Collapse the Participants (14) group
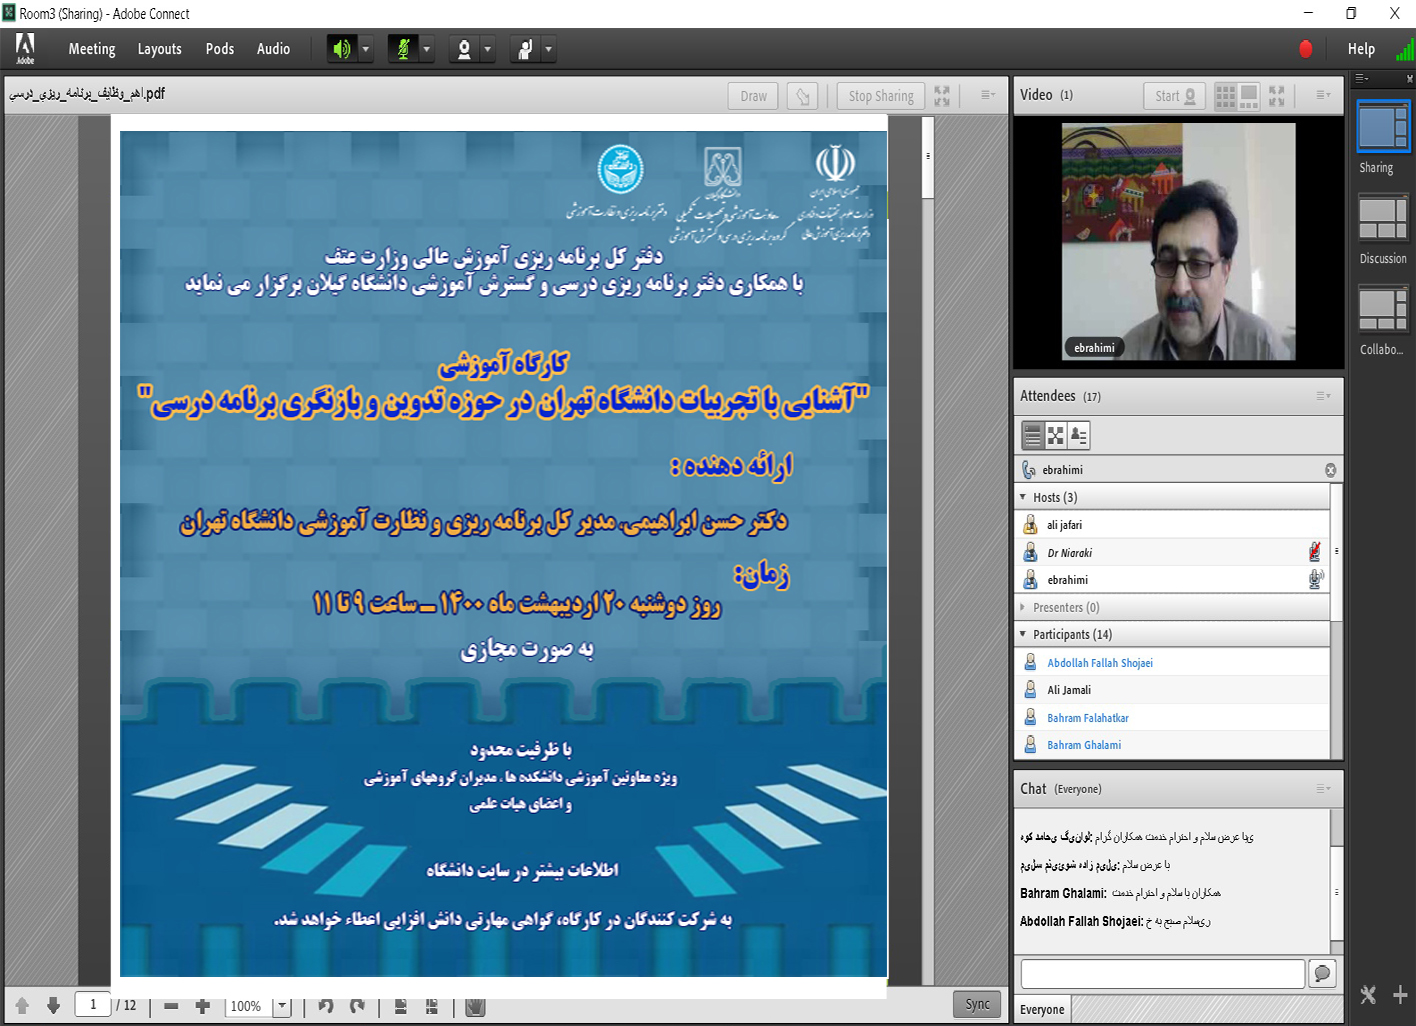Image resolution: width=1416 pixels, height=1026 pixels. click(x=1023, y=634)
